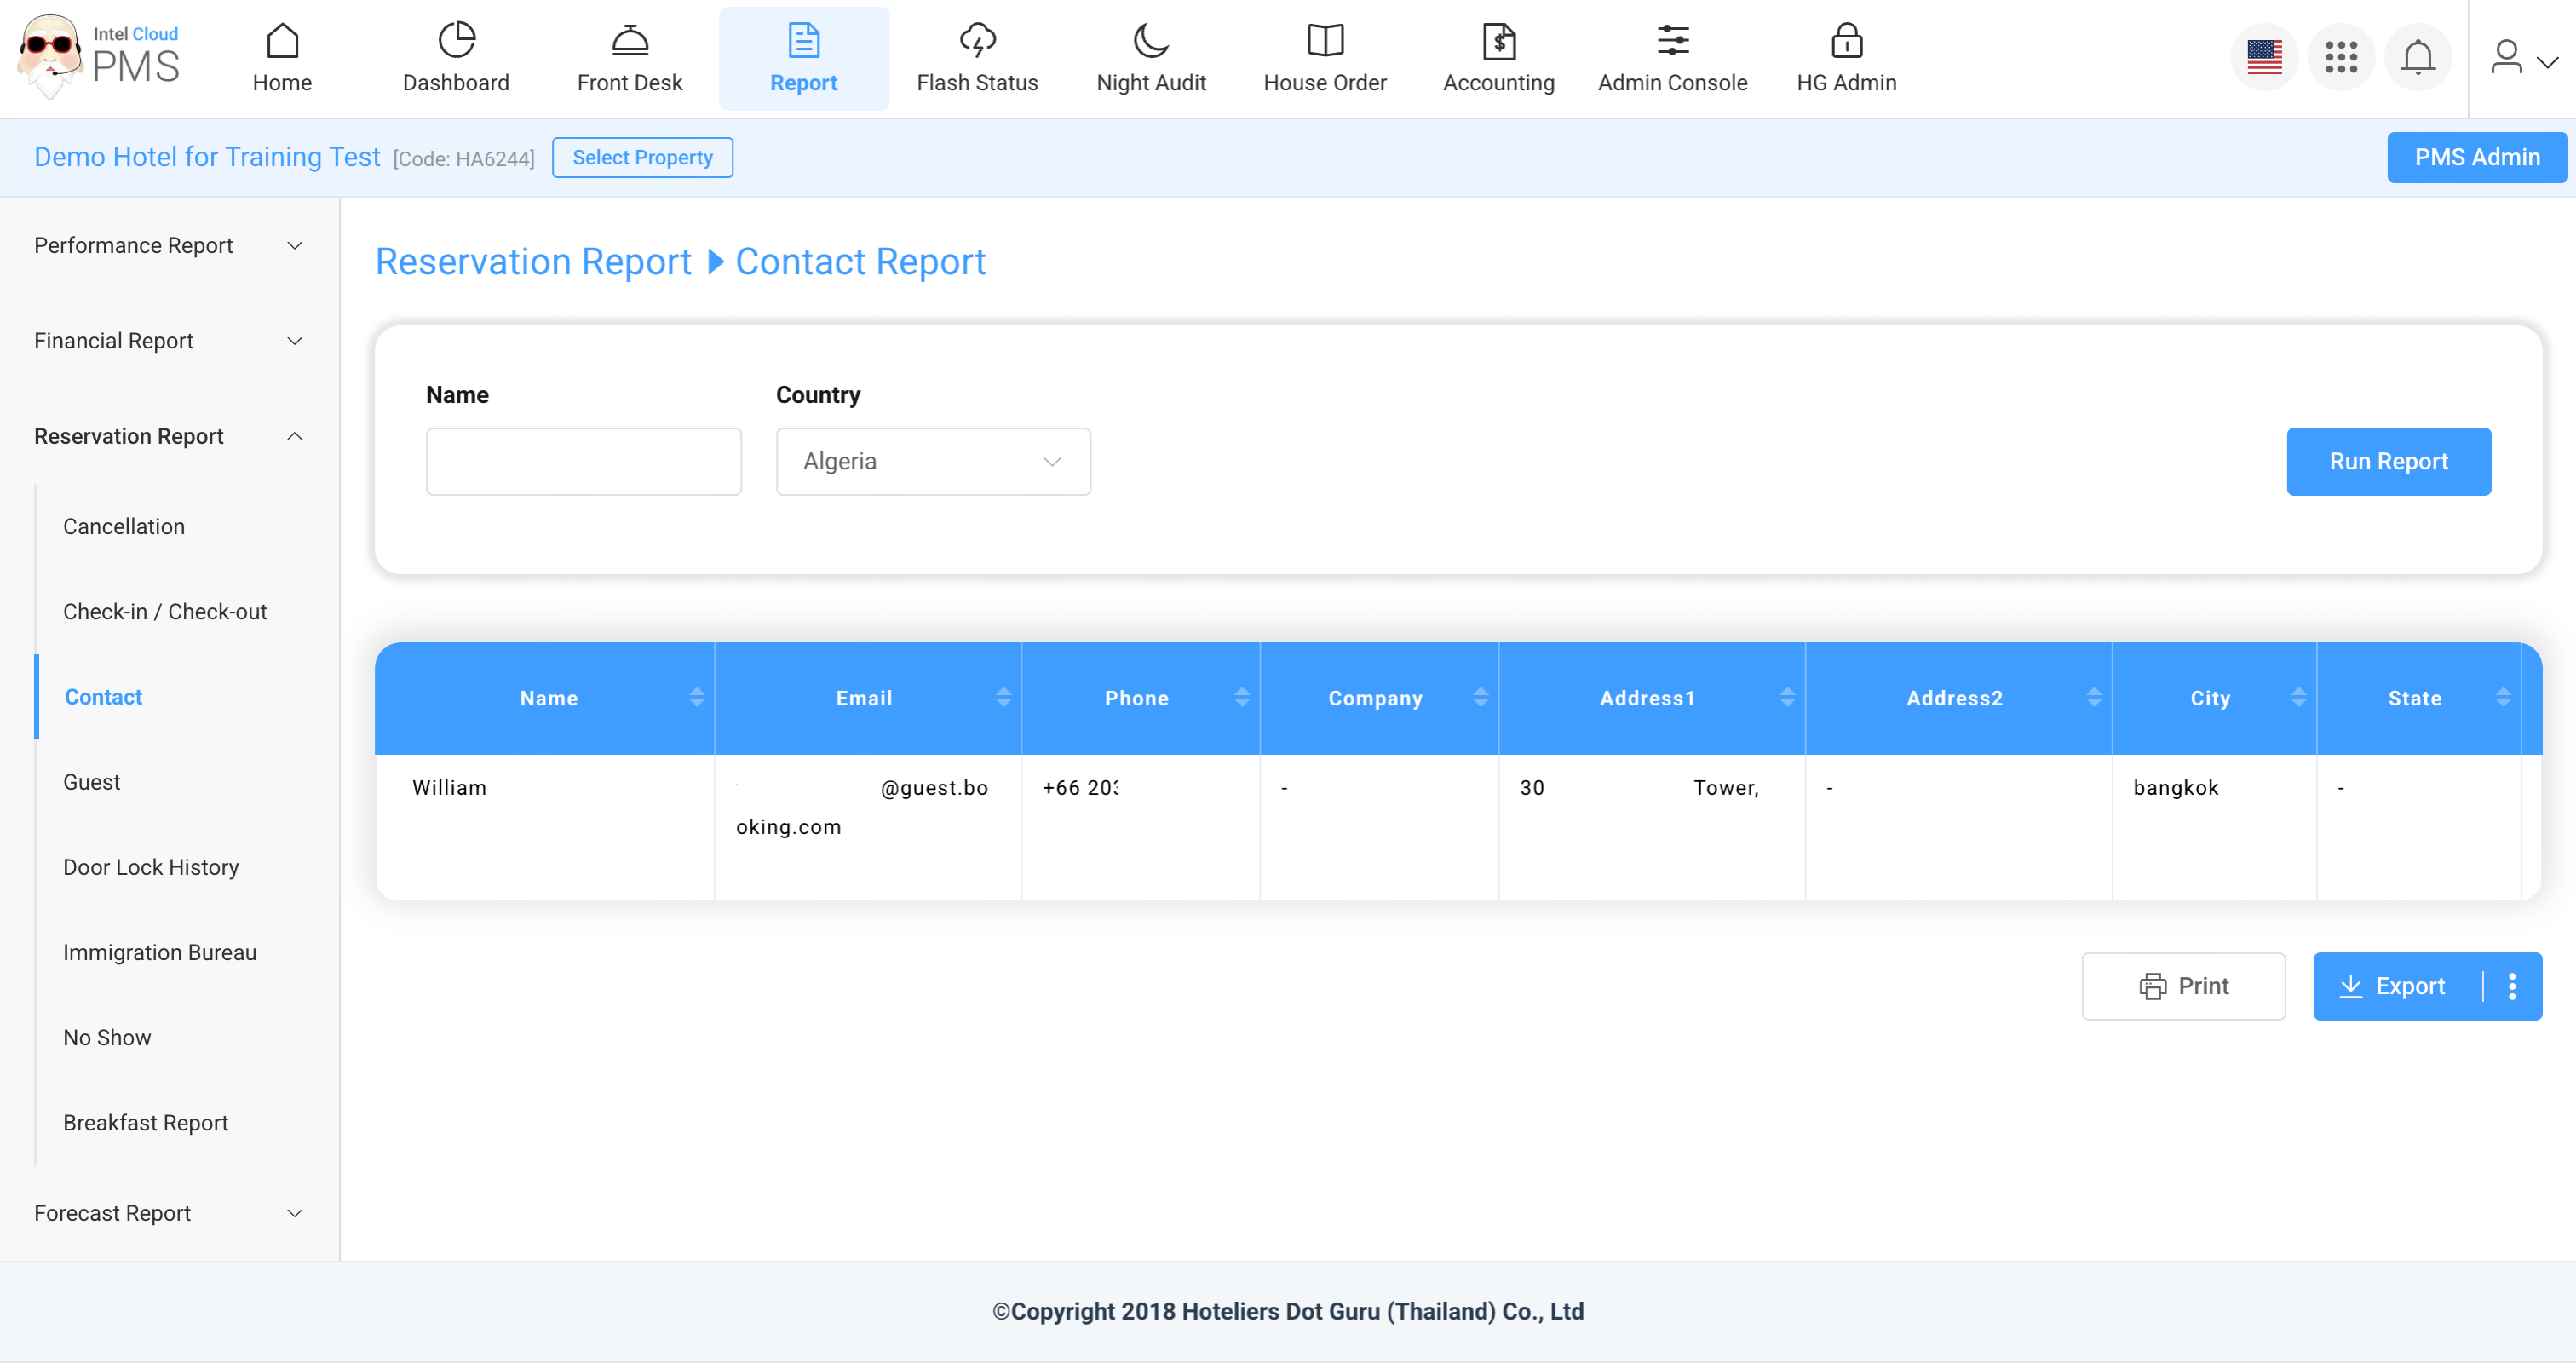Open the US flag language selector
The height and width of the screenshot is (1363, 2576).
[x=2263, y=58]
